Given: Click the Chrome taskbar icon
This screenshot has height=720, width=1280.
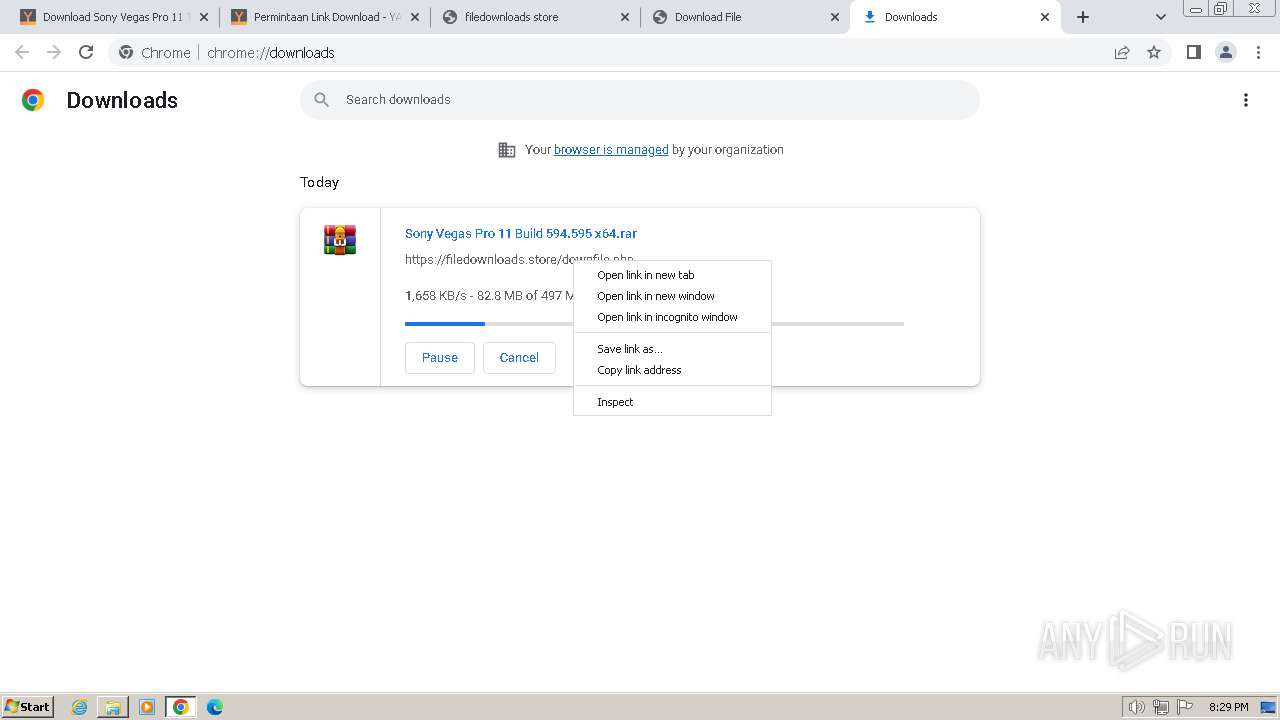Looking at the screenshot, I should tap(181, 707).
